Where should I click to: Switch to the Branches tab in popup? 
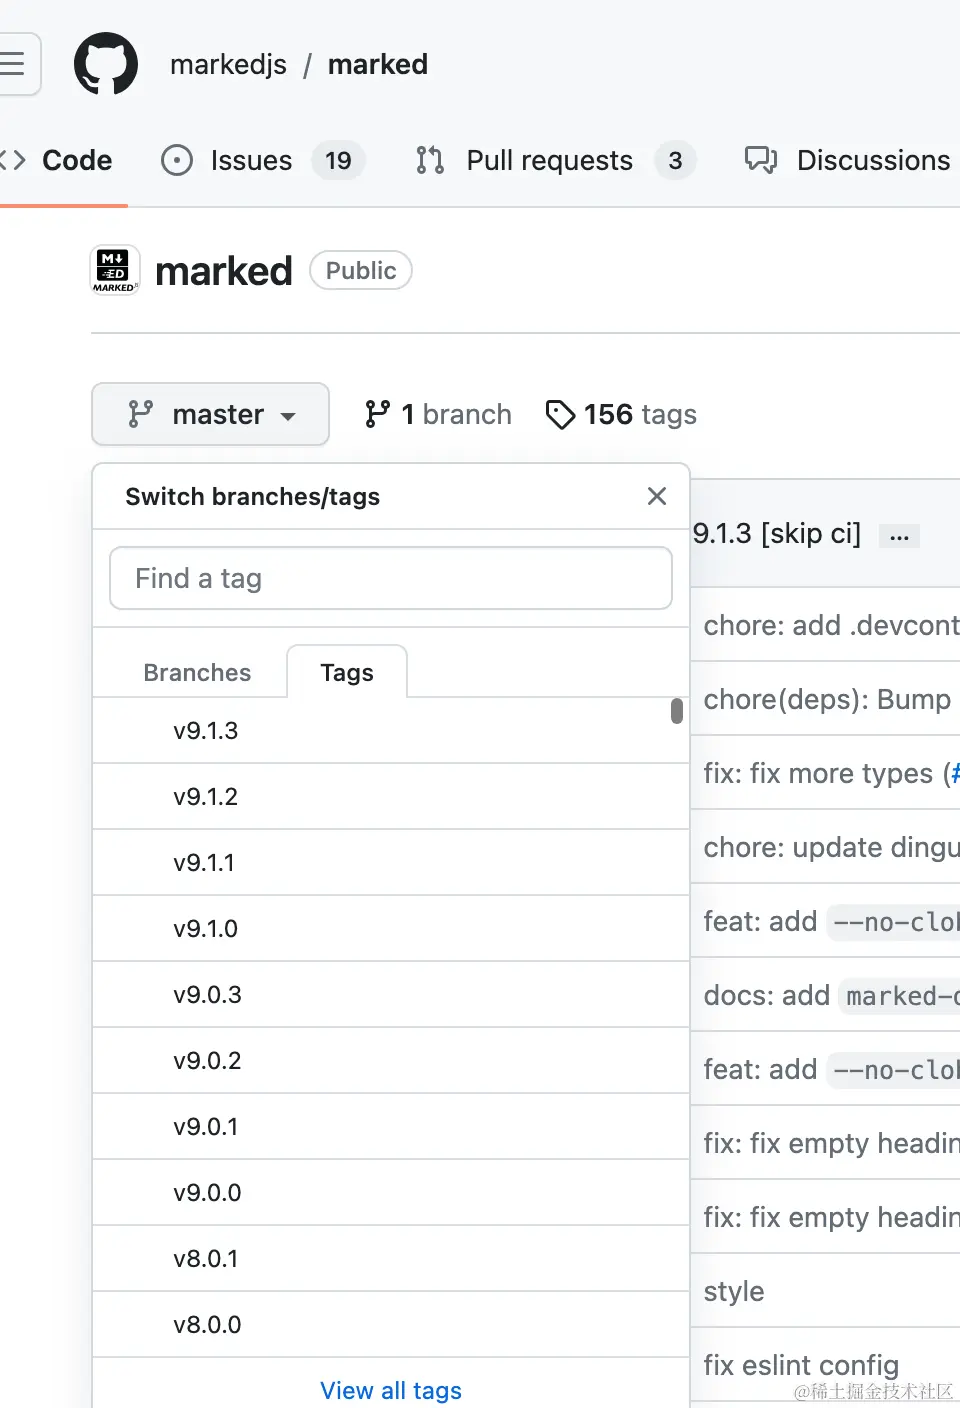[197, 672]
